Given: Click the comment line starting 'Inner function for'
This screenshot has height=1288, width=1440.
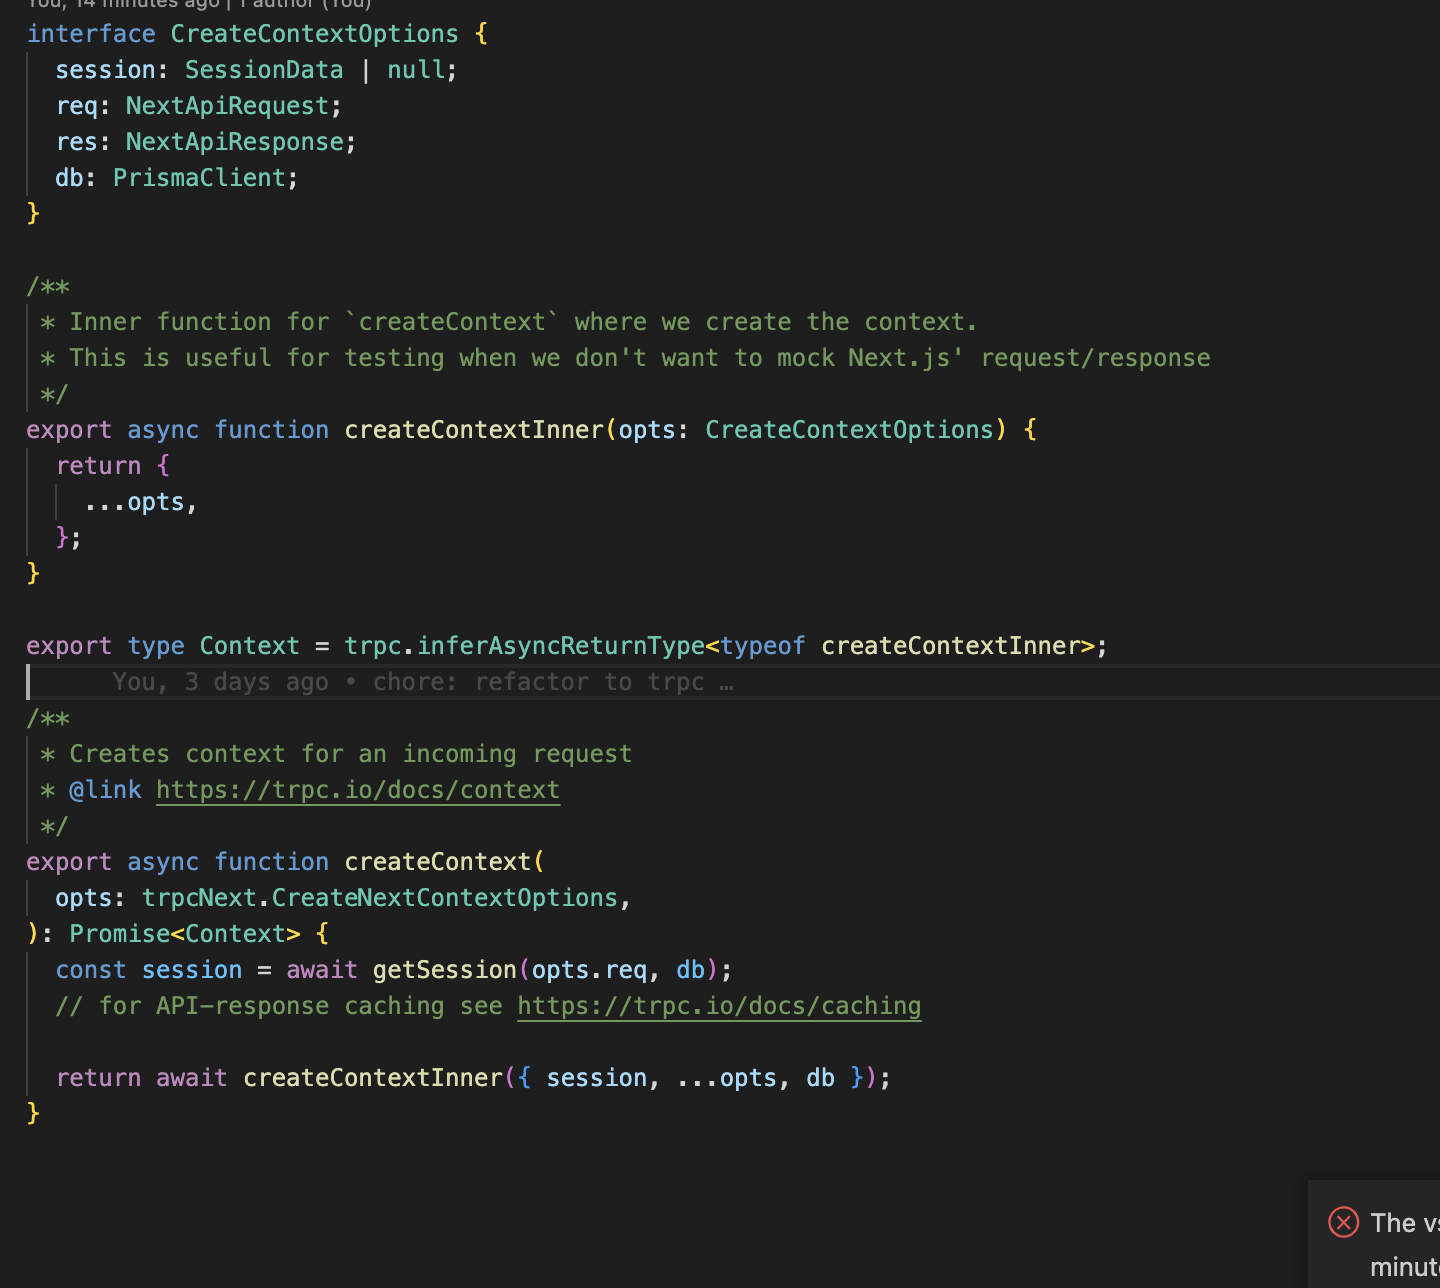Looking at the screenshot, I should [x=509, y=322].
